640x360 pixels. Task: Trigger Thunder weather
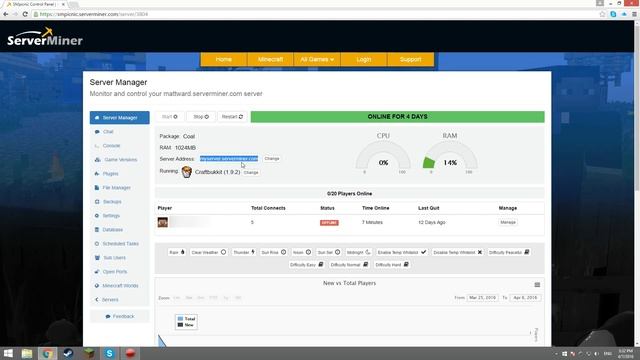click(x=244, y=252)
